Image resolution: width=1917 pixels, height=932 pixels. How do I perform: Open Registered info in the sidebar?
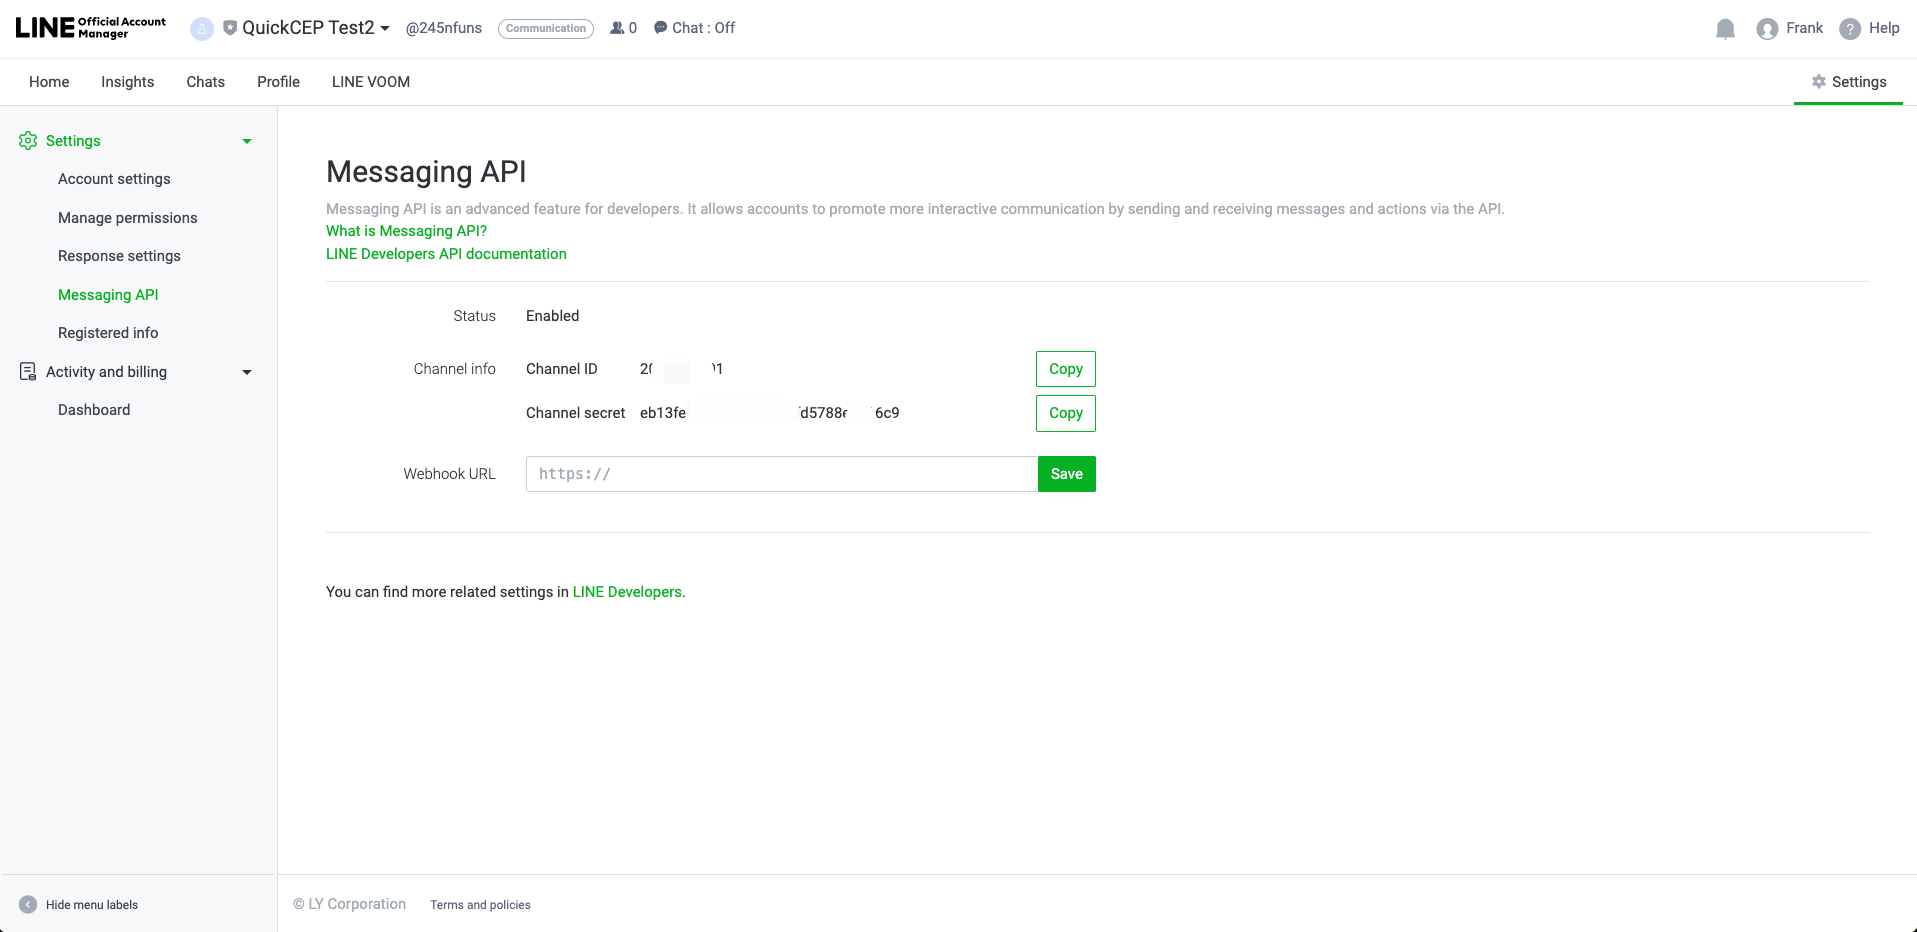(x=108, y=333)
